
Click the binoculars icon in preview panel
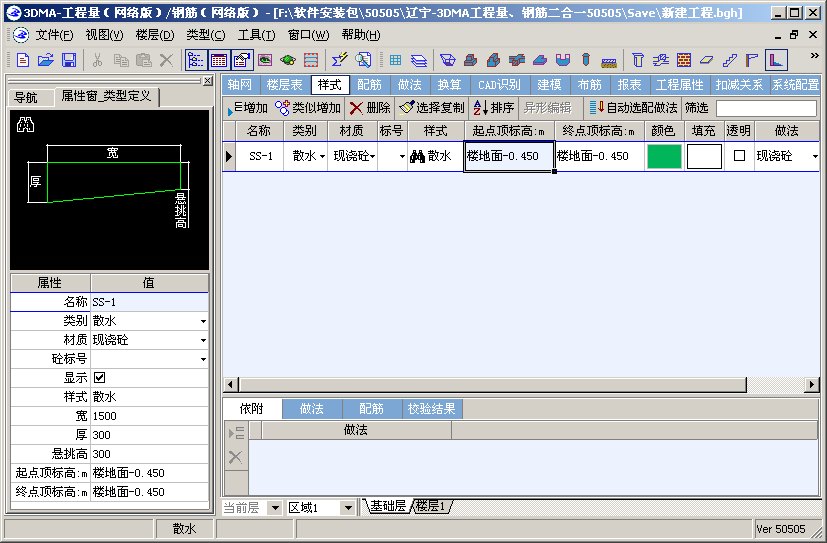point(26,126)
